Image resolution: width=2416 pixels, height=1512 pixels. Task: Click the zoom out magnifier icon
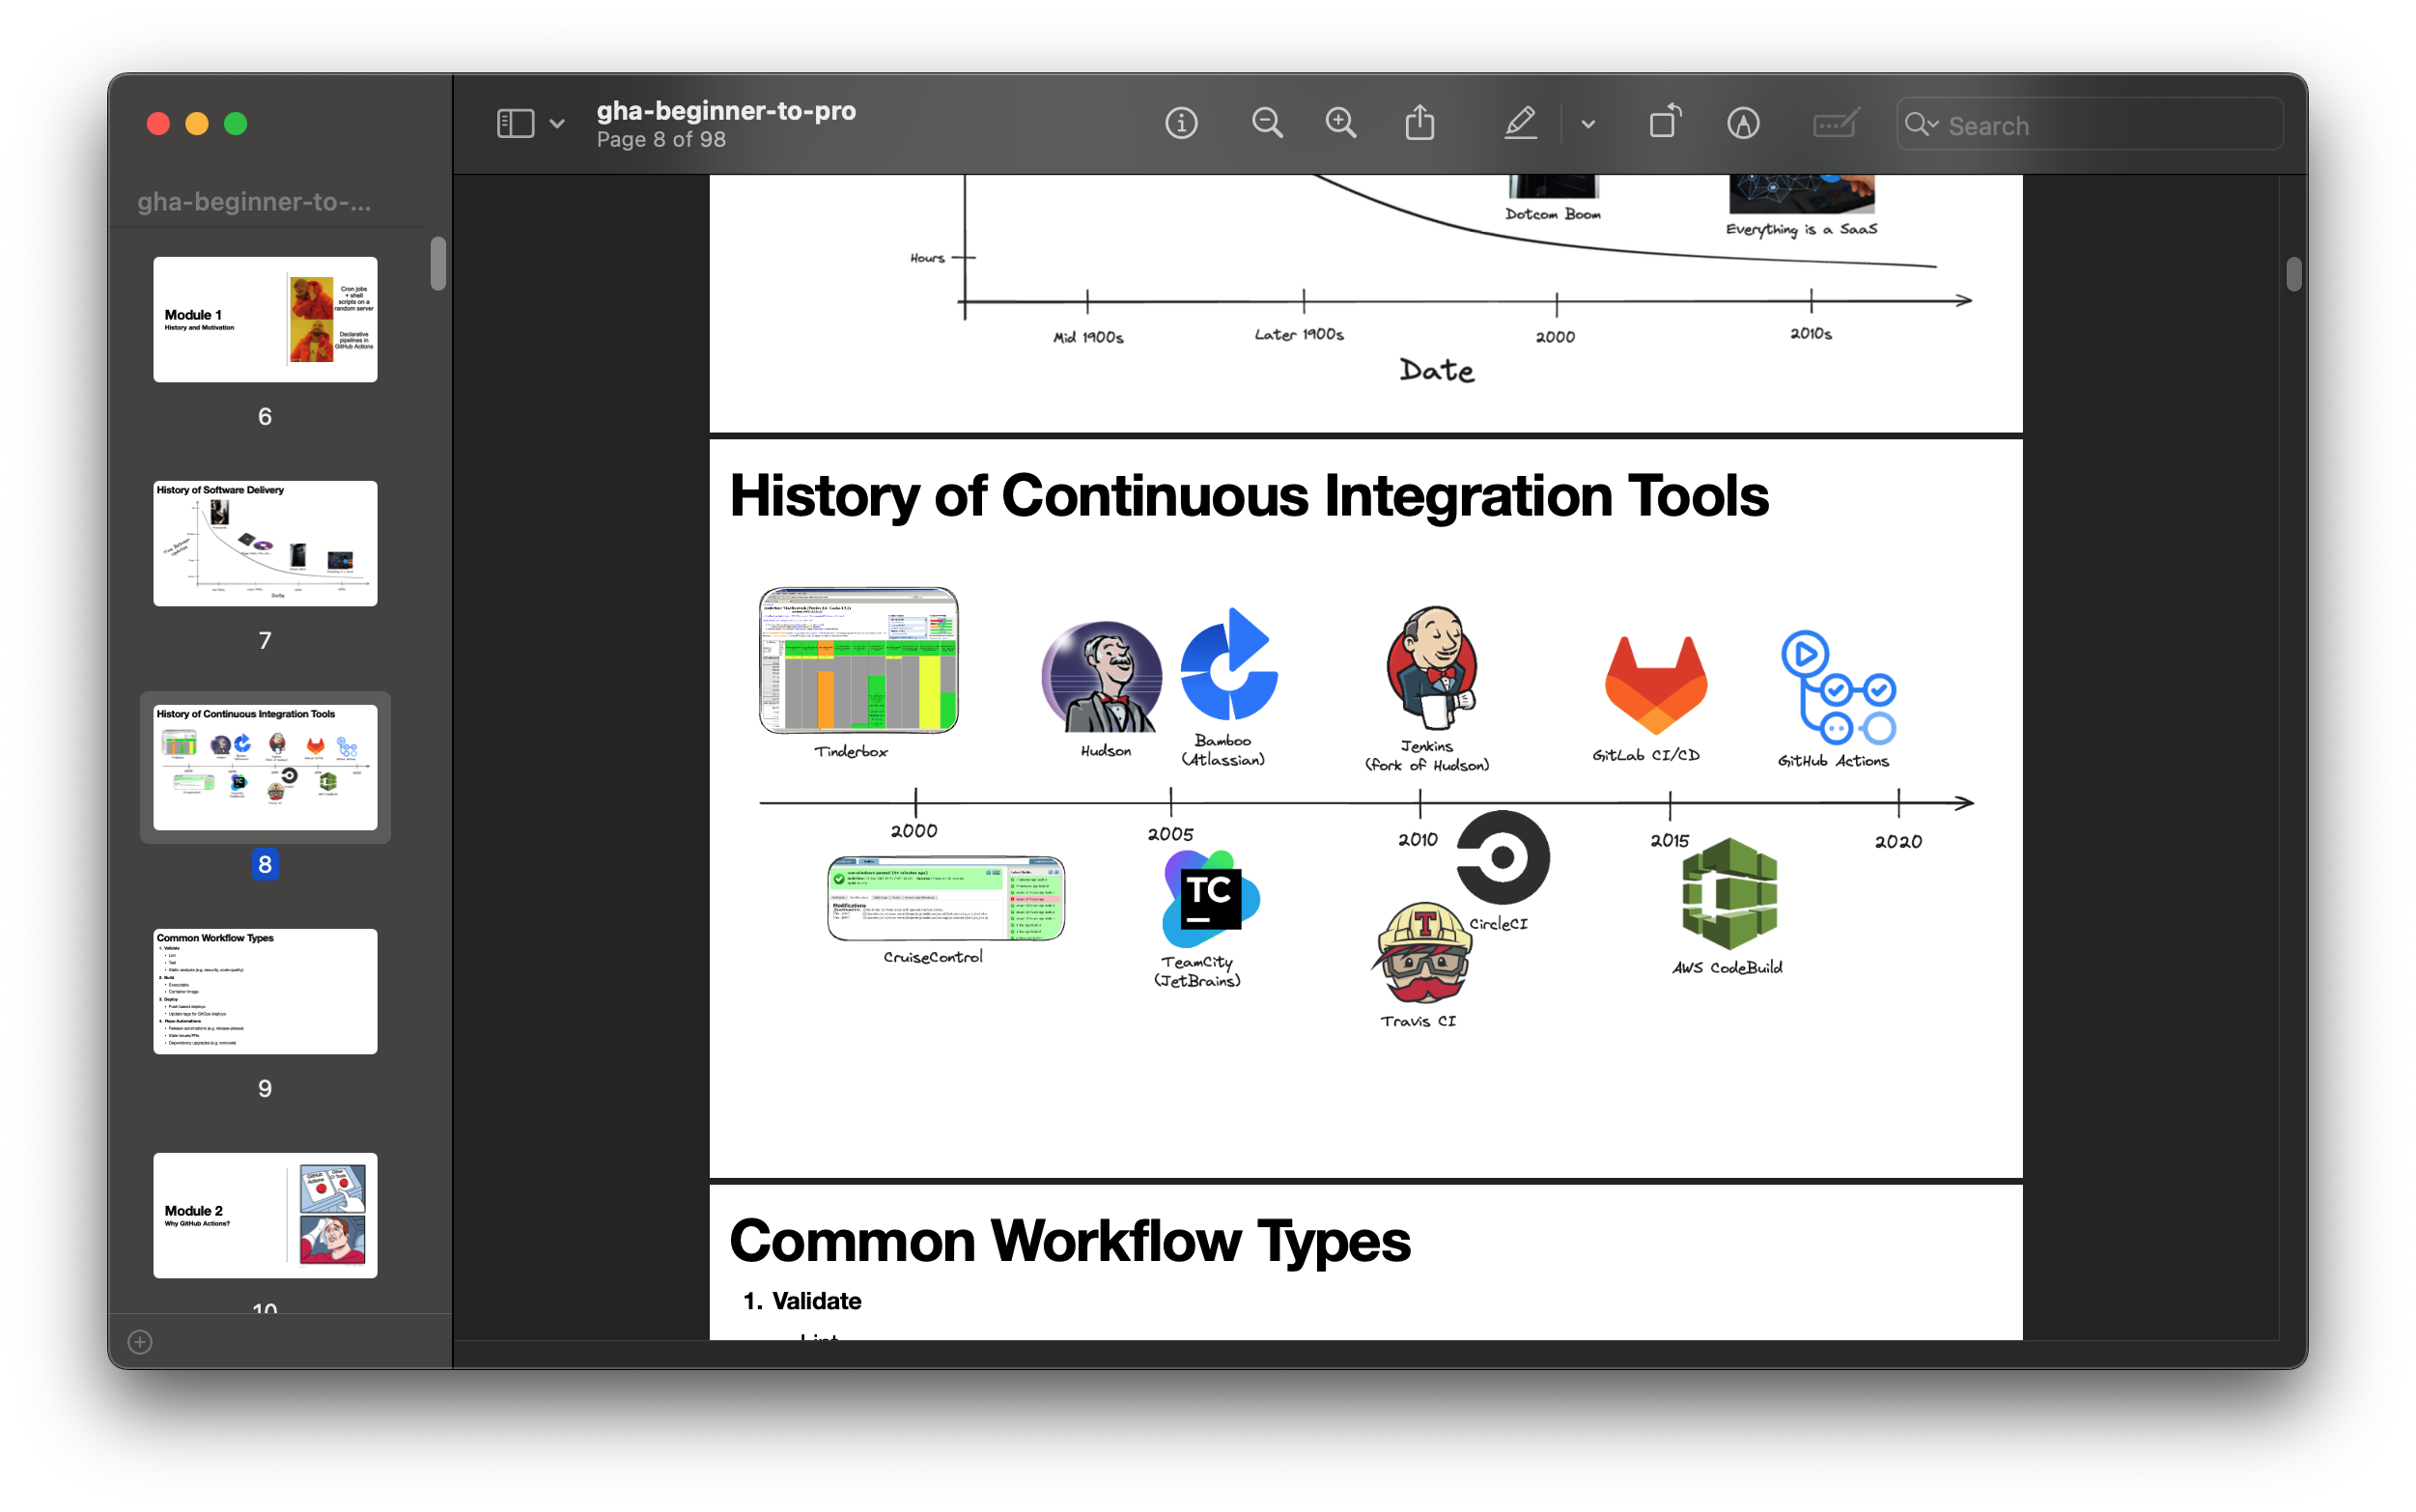click(1267, 124)
